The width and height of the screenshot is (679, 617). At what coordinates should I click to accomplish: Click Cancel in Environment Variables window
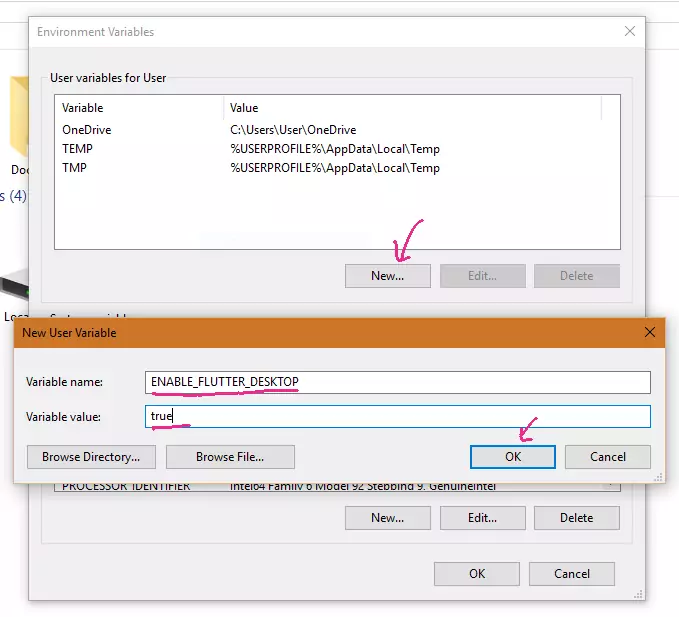pyautogui.click(x=572, y=574)
